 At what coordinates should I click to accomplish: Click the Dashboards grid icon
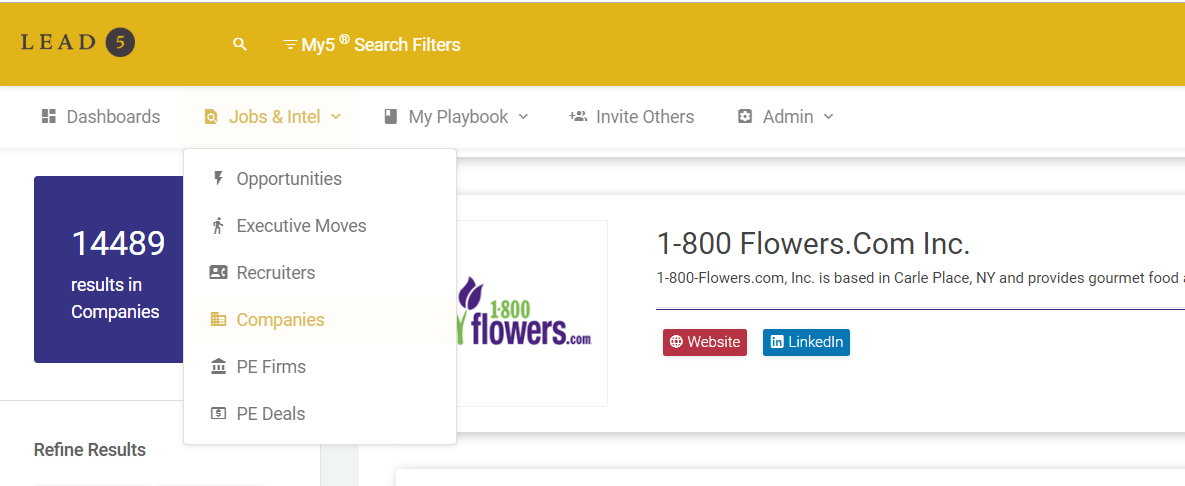tap(49, 116)
